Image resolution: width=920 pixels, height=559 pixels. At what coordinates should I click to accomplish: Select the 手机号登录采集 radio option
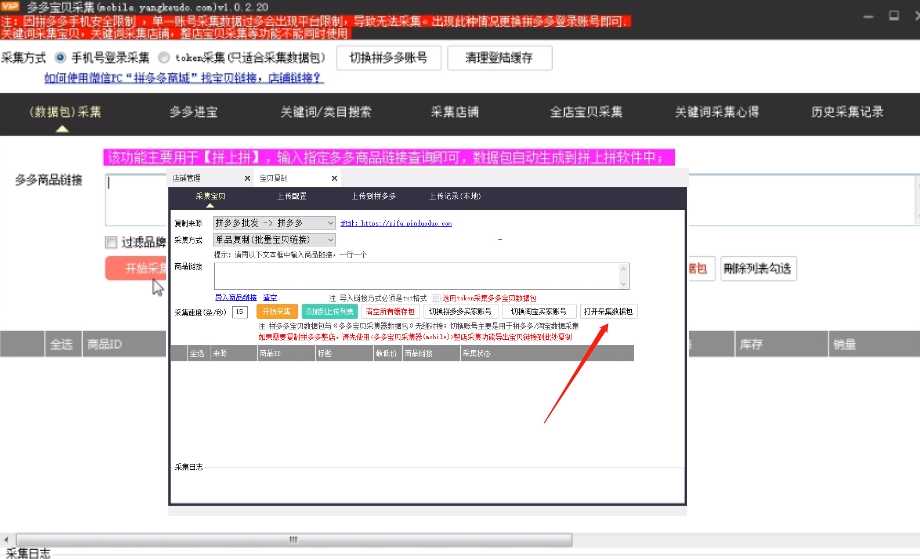[60, 57]
